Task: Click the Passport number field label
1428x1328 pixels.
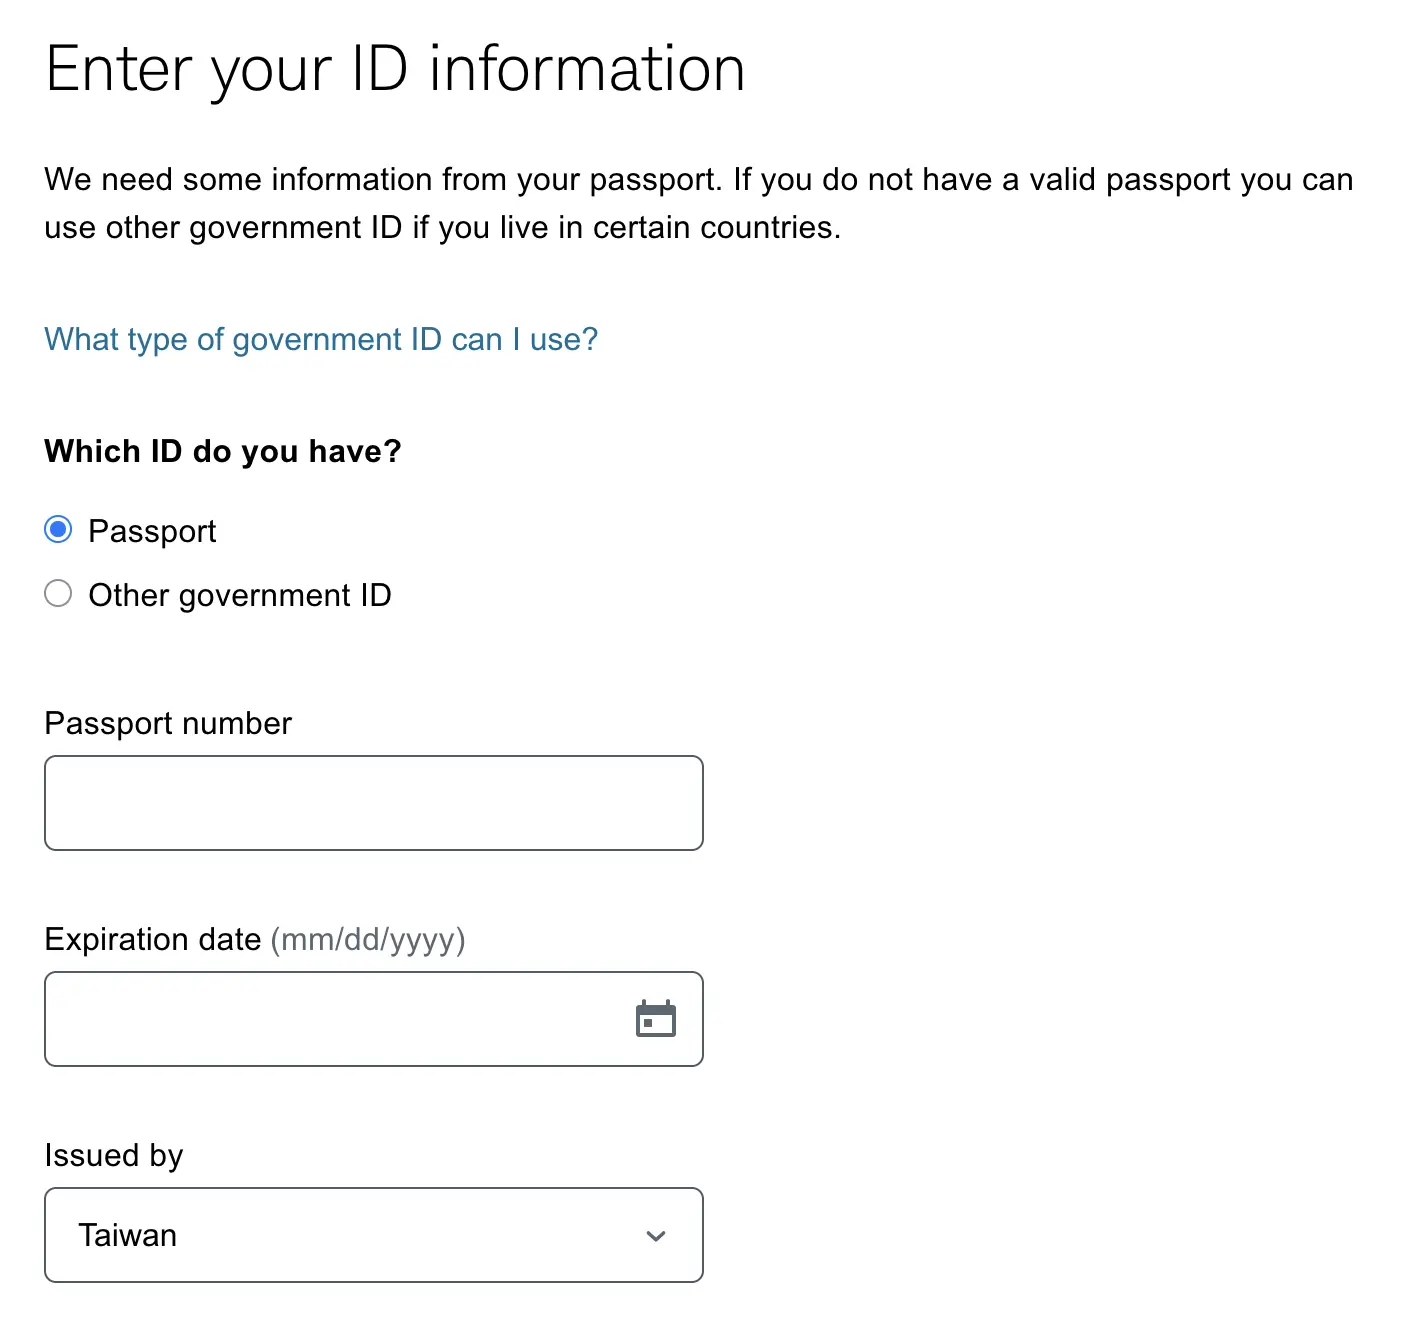Action: click(168, 723)
